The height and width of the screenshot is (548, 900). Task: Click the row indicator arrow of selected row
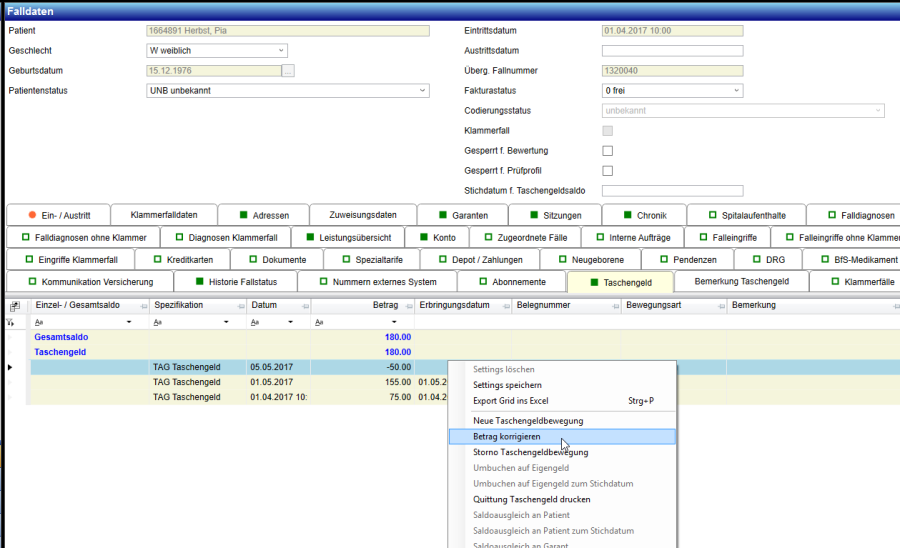click(11, 368)
